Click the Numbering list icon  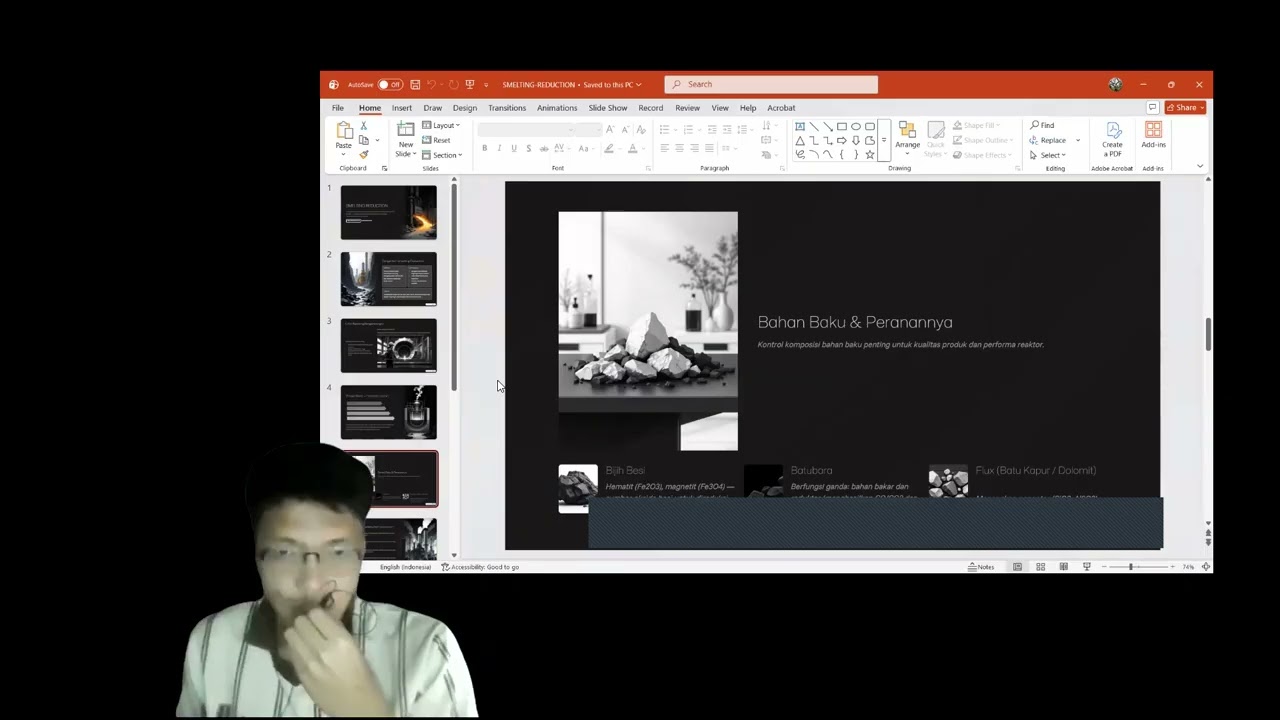688,130
